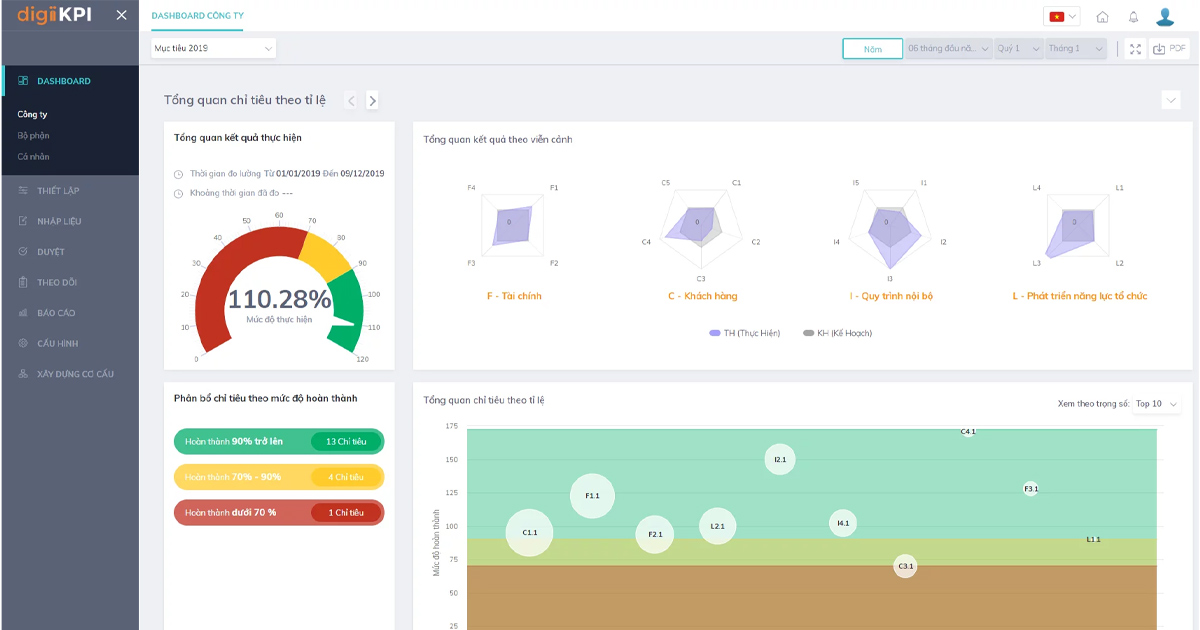The height and width of the screenshot is (630, 1200).
Task: Select Bộ phận in sidebar menu
Action: click(x=33, y=136)
